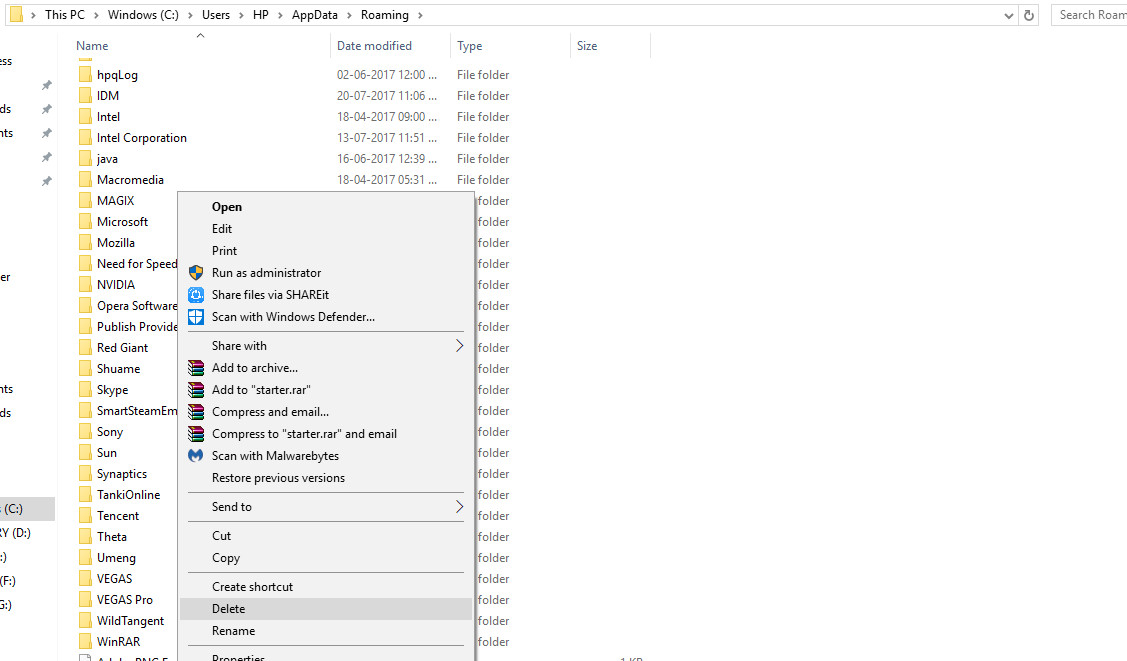Viewport: 1127px width, 661px height.
Task: Expand the Share with submenu arrow
Action: [459, 346]
